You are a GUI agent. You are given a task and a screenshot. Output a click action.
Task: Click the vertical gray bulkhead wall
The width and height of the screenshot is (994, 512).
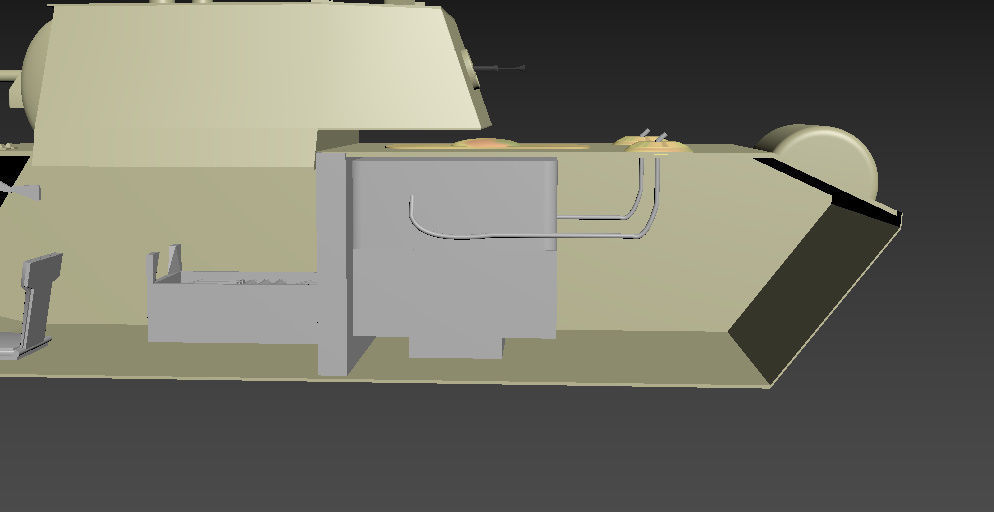click(x=332, y=263)
